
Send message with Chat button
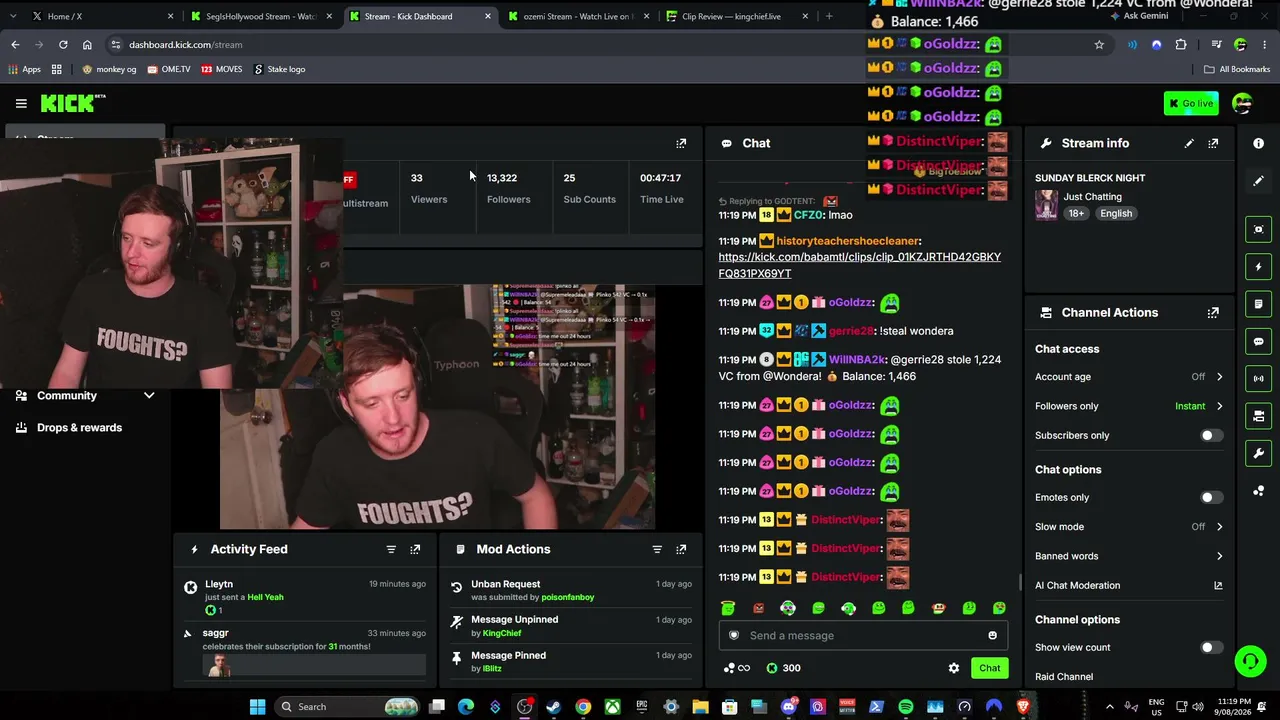989,668
